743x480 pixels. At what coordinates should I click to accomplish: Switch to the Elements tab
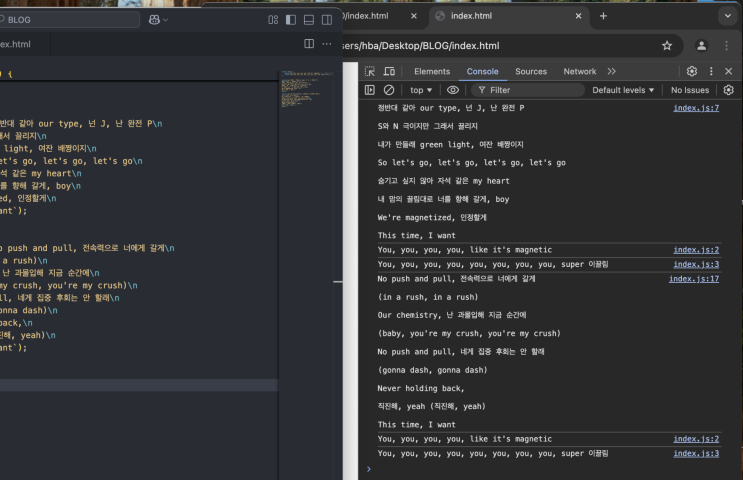432,72
